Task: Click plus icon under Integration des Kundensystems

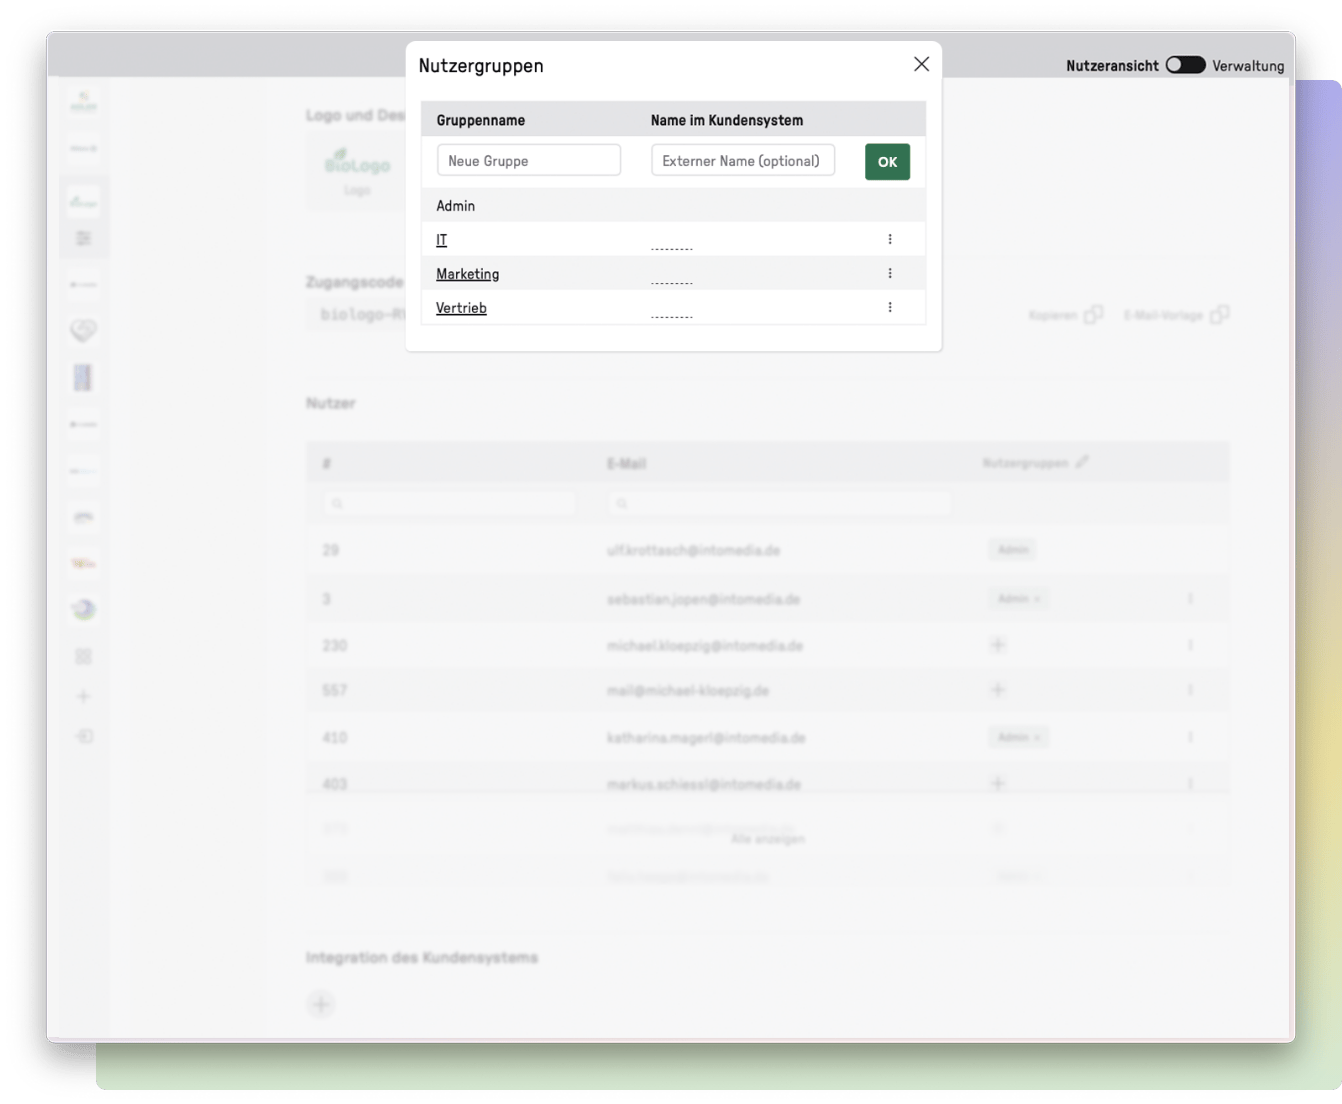Action: (321, 1004)
